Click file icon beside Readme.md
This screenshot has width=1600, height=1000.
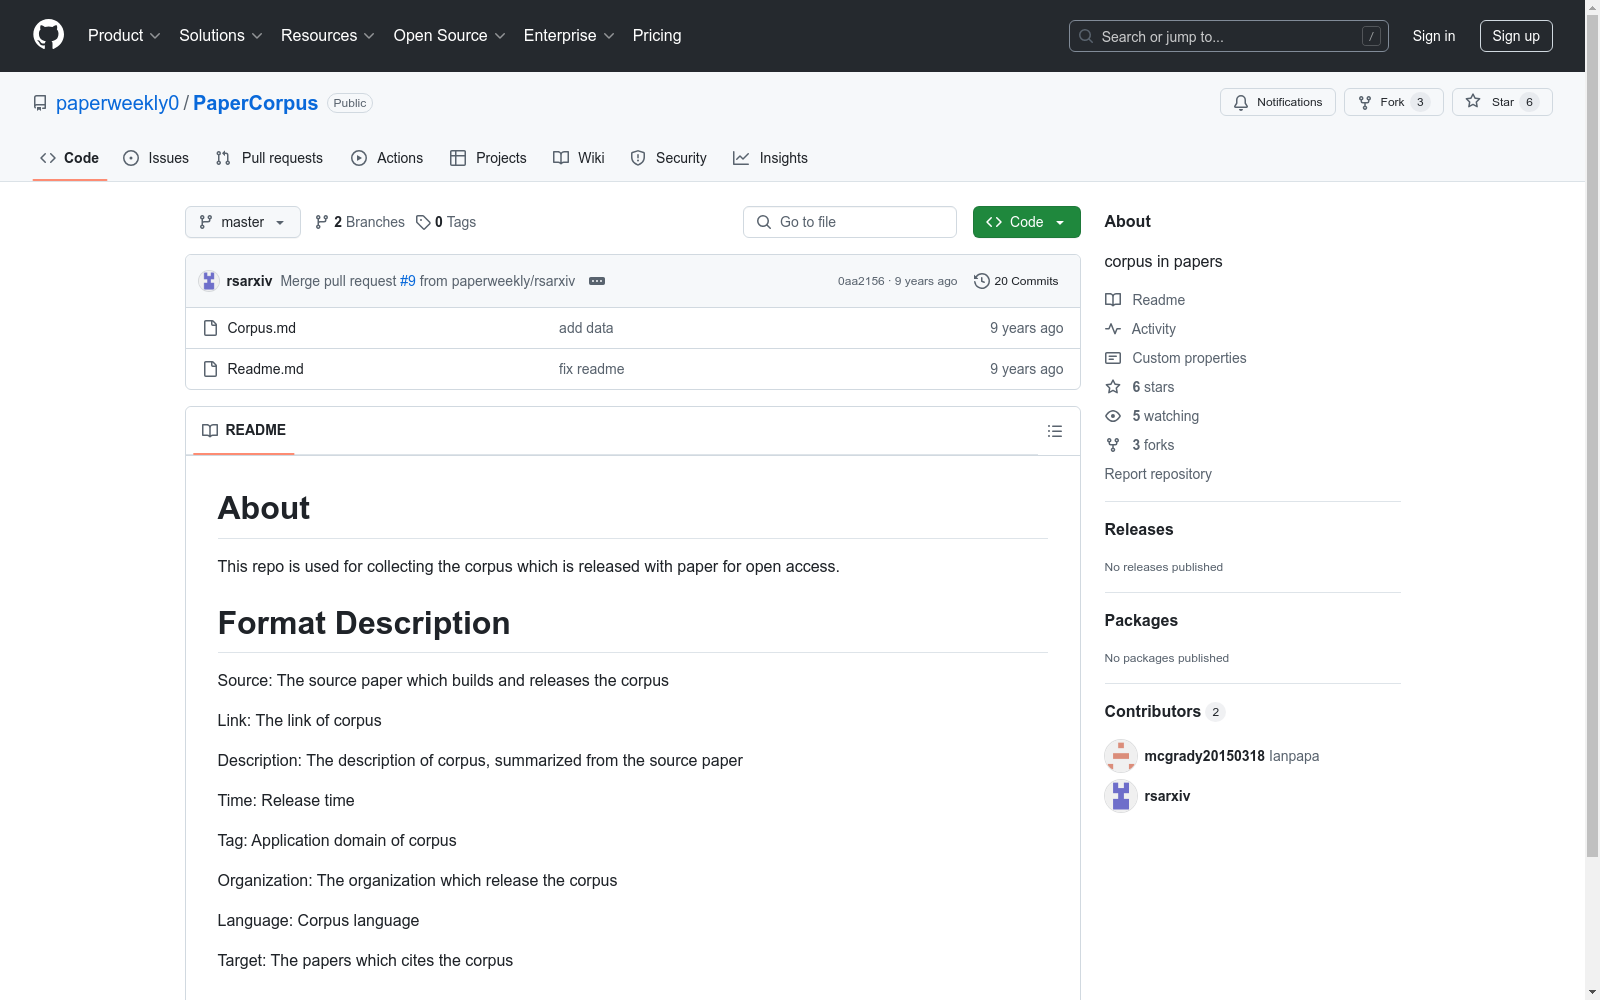click(210, 369)
